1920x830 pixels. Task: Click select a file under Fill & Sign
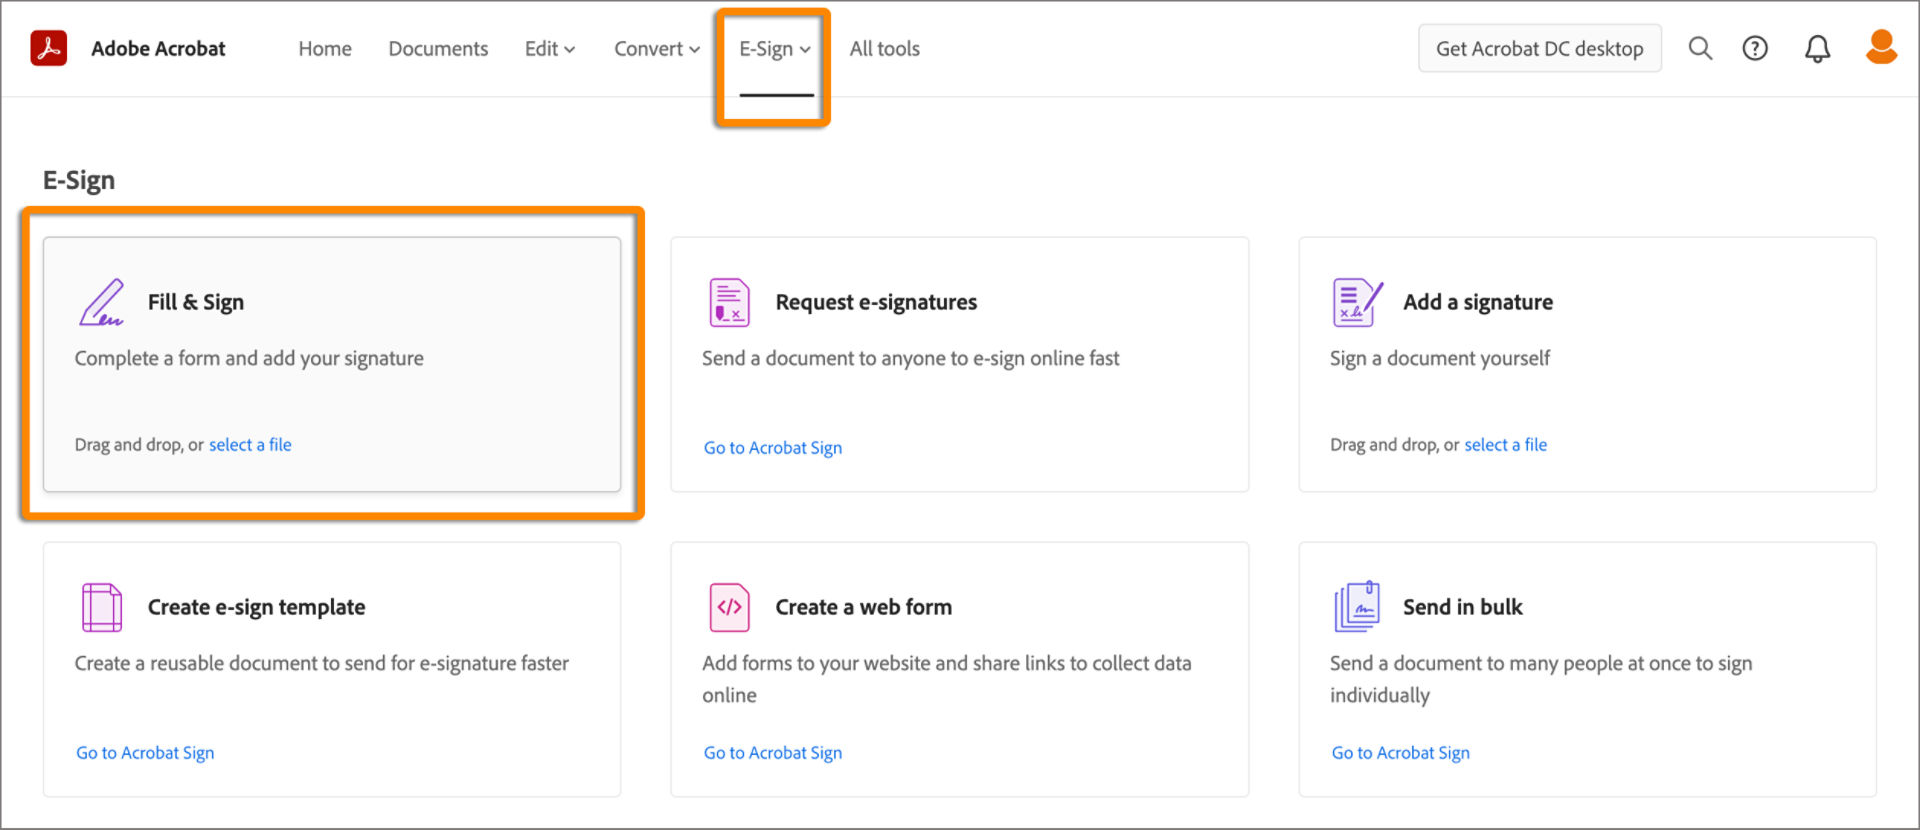tap(250, 445)
